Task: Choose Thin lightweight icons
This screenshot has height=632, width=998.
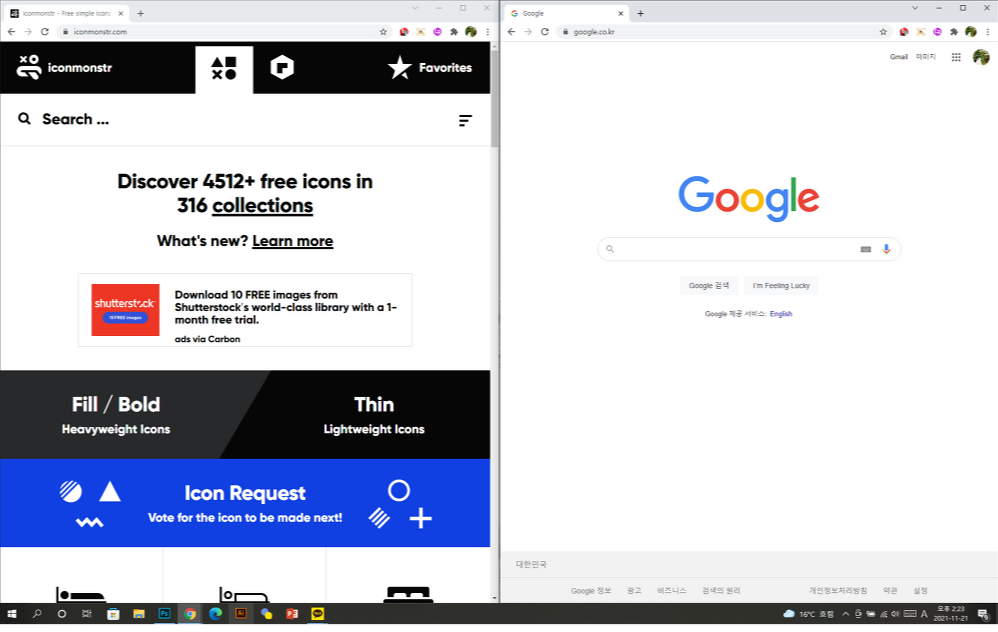Action: coord(374,415)
